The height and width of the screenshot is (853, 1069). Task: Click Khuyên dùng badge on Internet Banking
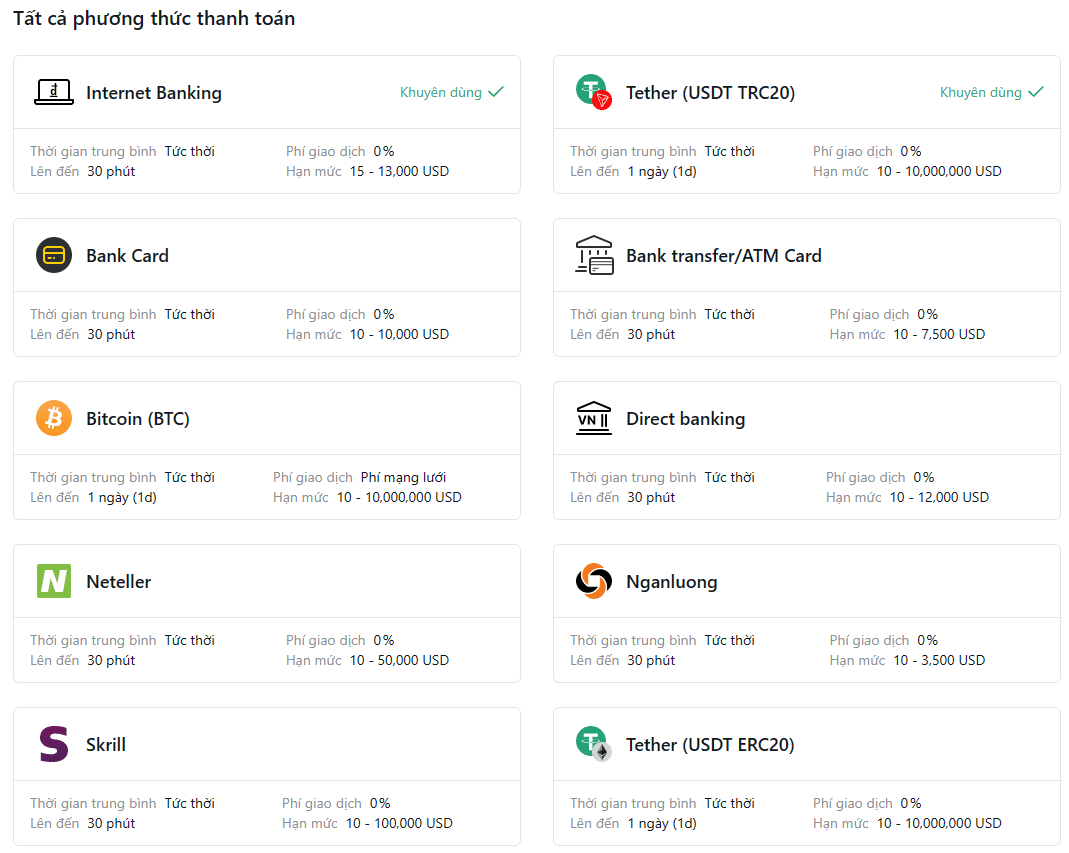pyautogui.click(x=451, y=92)
